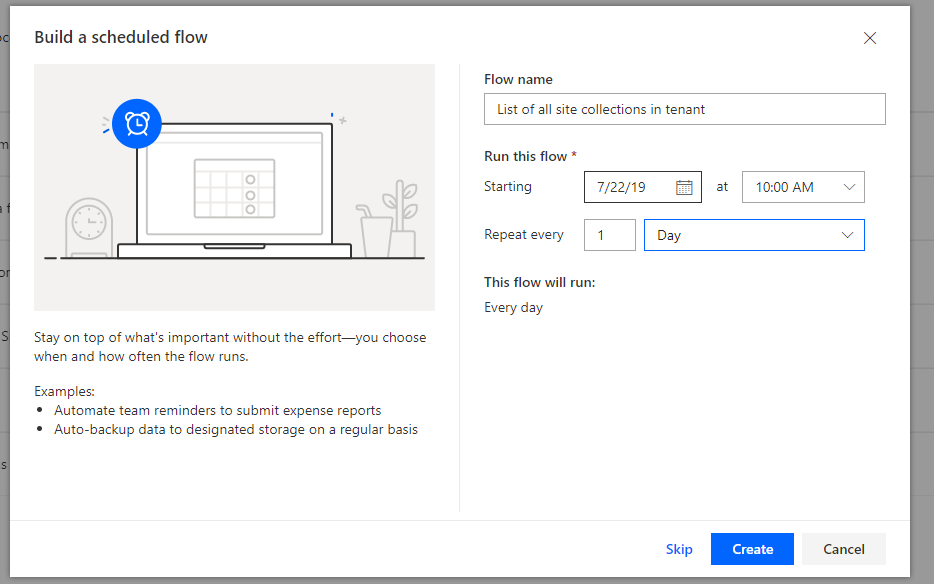The width and height of the screenshot is (934, 584).
Task: Click the Starting date 7/22/19 field
Action: pos(630,187)
